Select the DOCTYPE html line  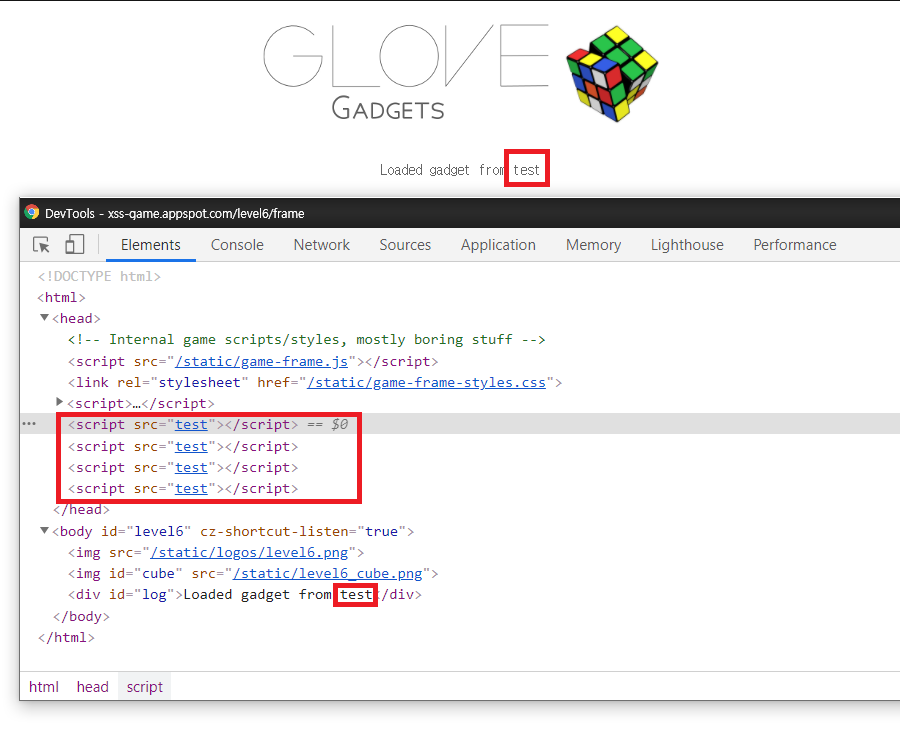pyautogui.click(x=99, y=277)
